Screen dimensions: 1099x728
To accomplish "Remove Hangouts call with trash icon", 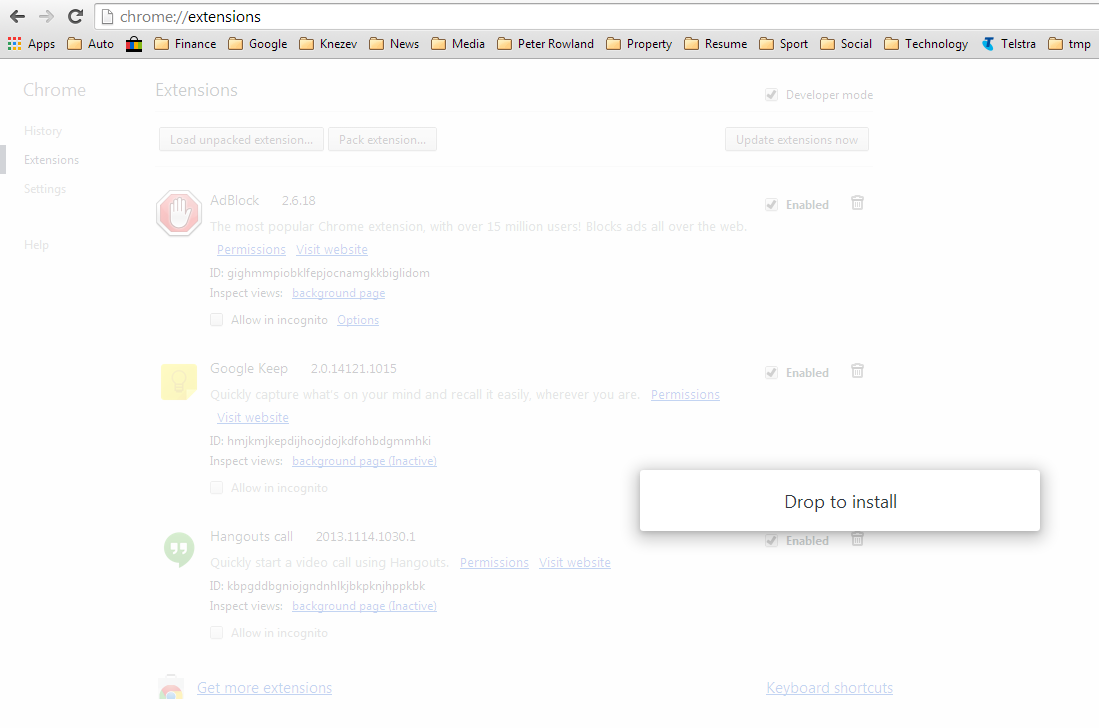I will pyautogui.click(x=857, y=539).
